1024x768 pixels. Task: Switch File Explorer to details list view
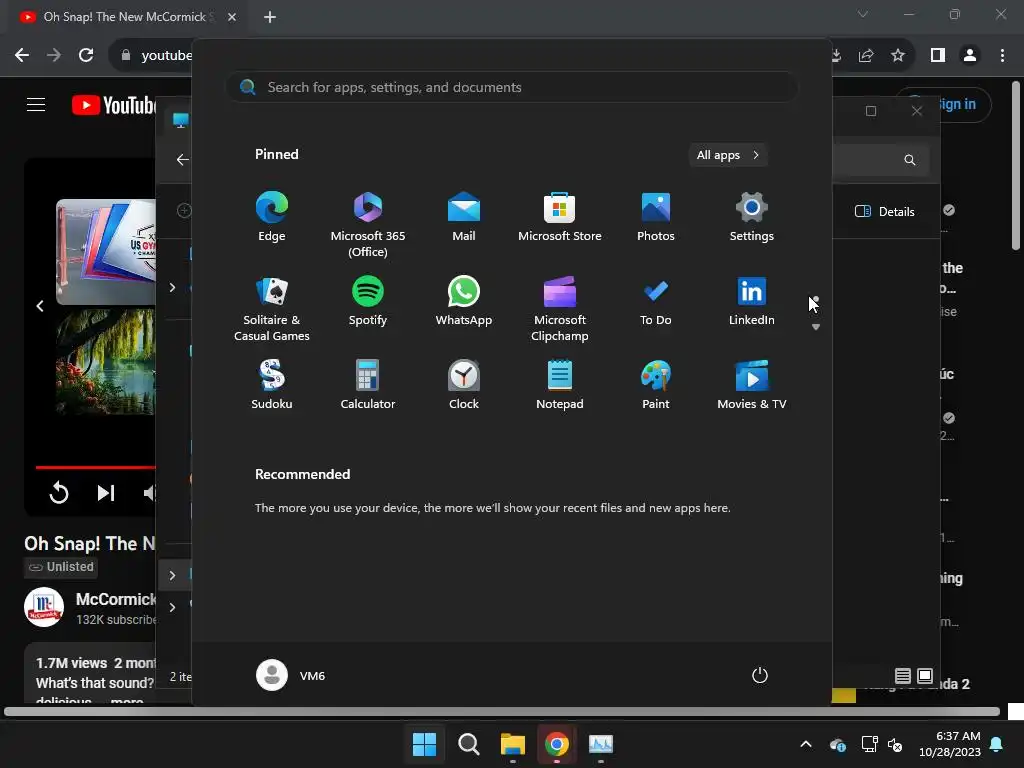[903, 676]
